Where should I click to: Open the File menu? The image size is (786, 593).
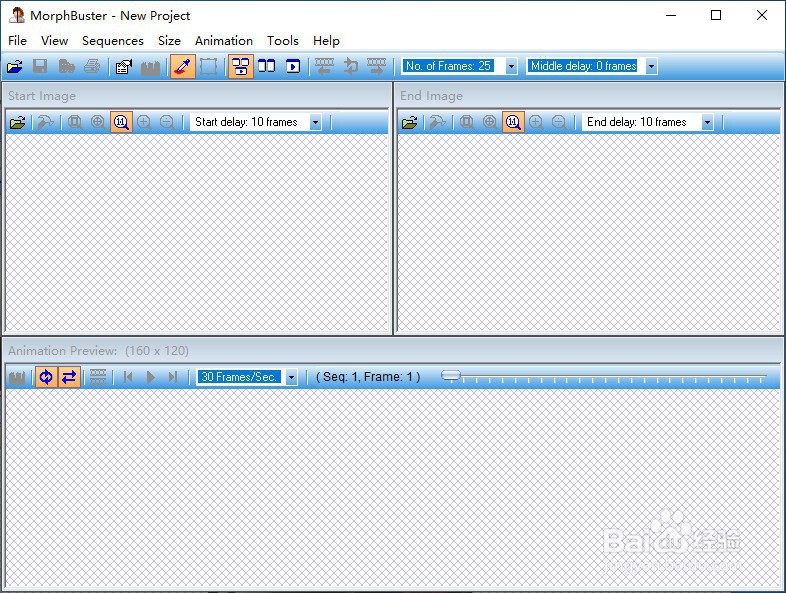coord(18,41)
